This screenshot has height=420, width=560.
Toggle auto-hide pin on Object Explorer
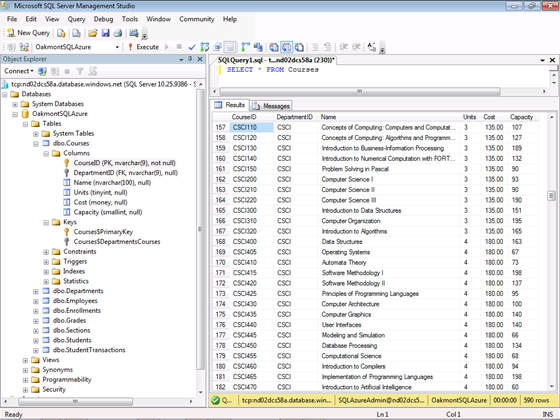(x=190, y=59)
